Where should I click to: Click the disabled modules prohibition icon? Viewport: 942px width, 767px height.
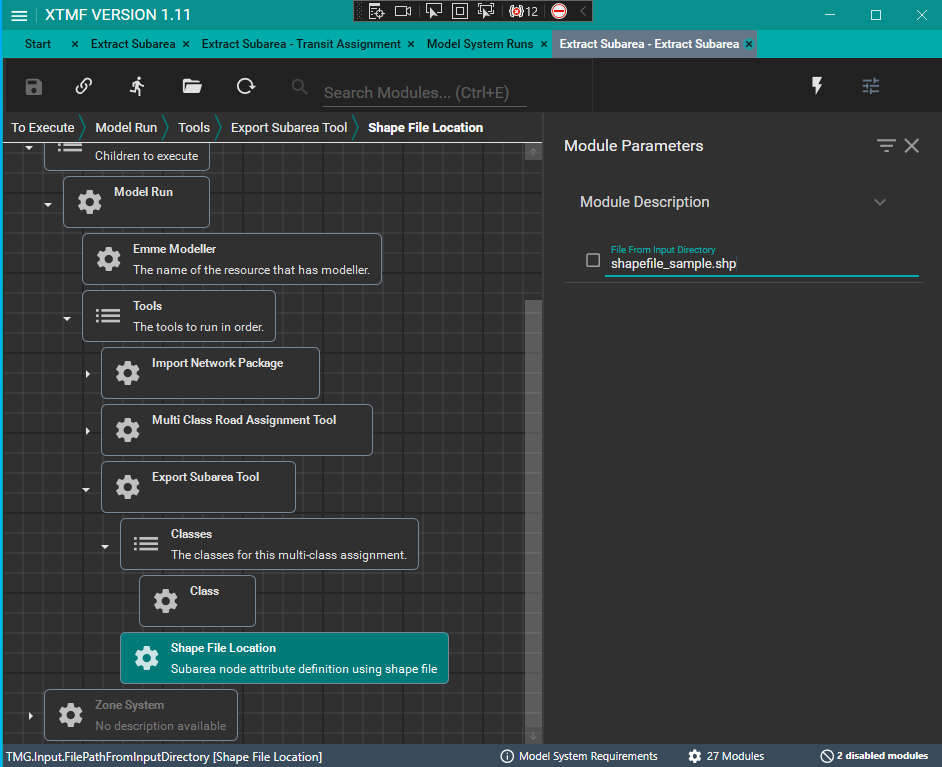point(827,756)
